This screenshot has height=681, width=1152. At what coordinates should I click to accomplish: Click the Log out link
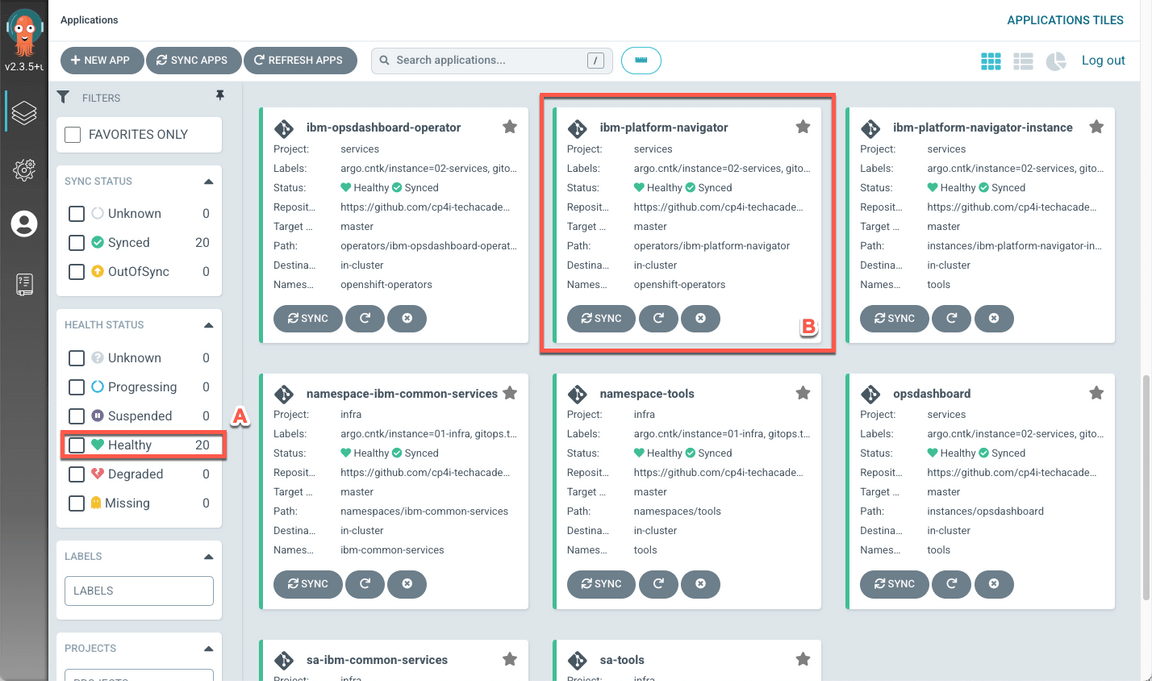pos(1103,61)
